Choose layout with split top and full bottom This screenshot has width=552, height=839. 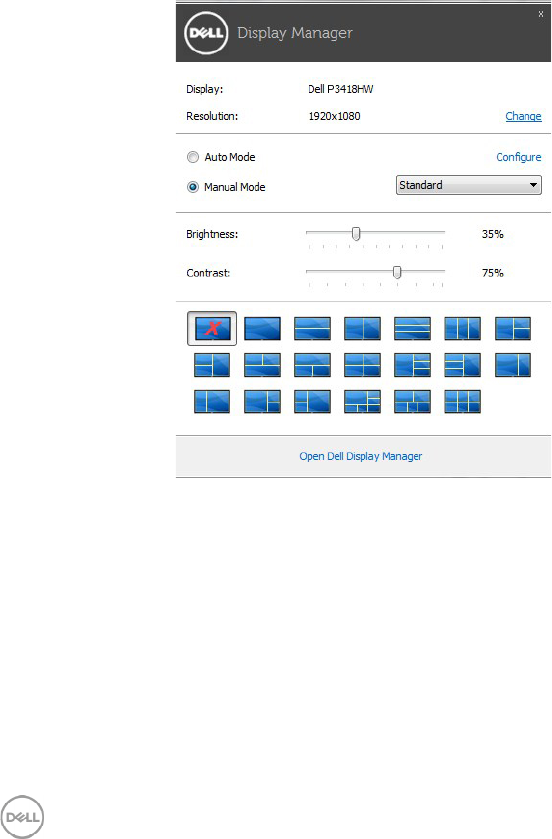pyautogui.click(x=262, y=365)
